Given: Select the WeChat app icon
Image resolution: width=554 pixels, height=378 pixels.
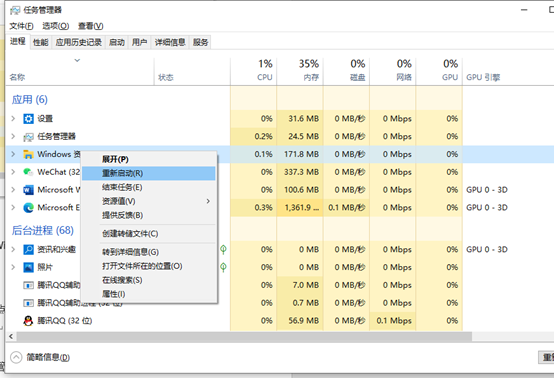Looking at the screenshot, I should (x=28, y=172).
